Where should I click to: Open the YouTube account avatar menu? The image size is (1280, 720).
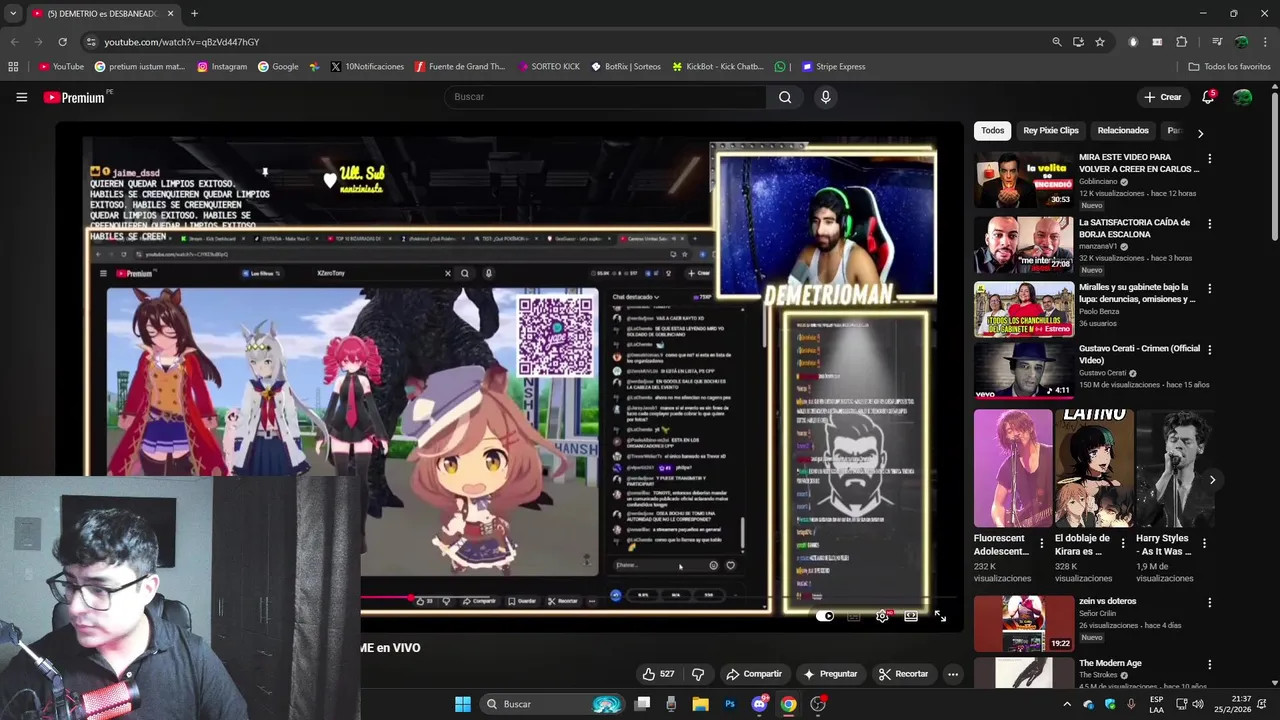[1242, 97]
